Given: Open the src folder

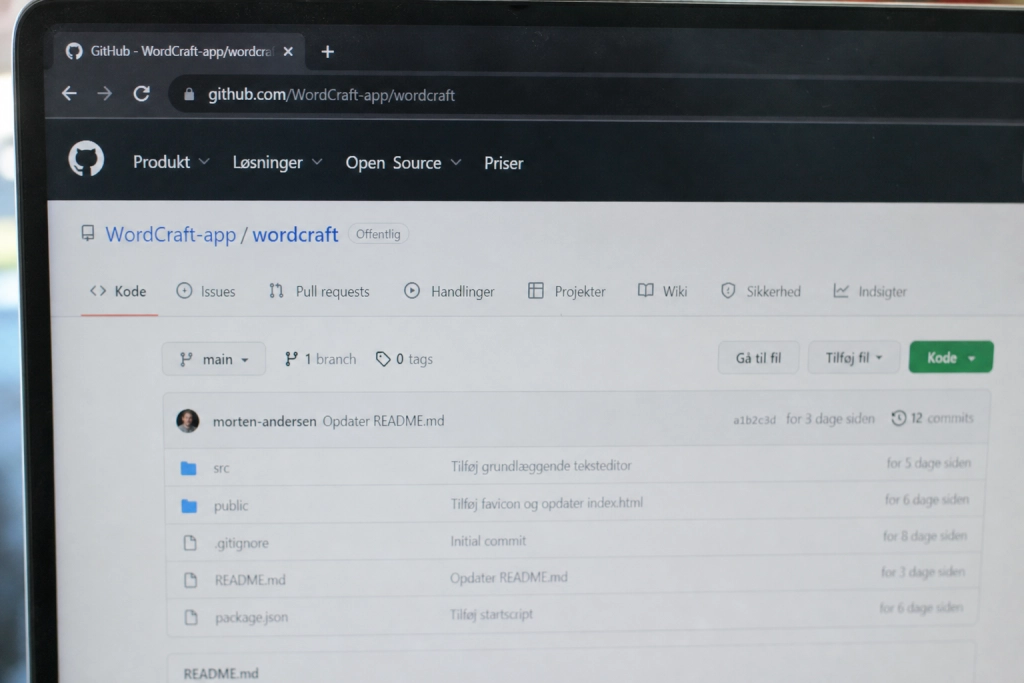Looking at the screenshot, I should [x=221, y=468].
